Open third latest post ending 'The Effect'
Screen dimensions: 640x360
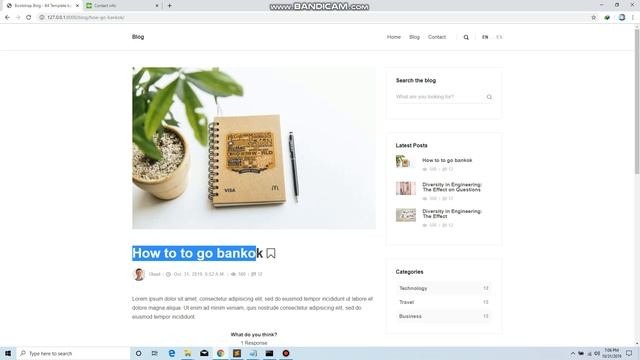pyautogui.click(x=452, y=214)
